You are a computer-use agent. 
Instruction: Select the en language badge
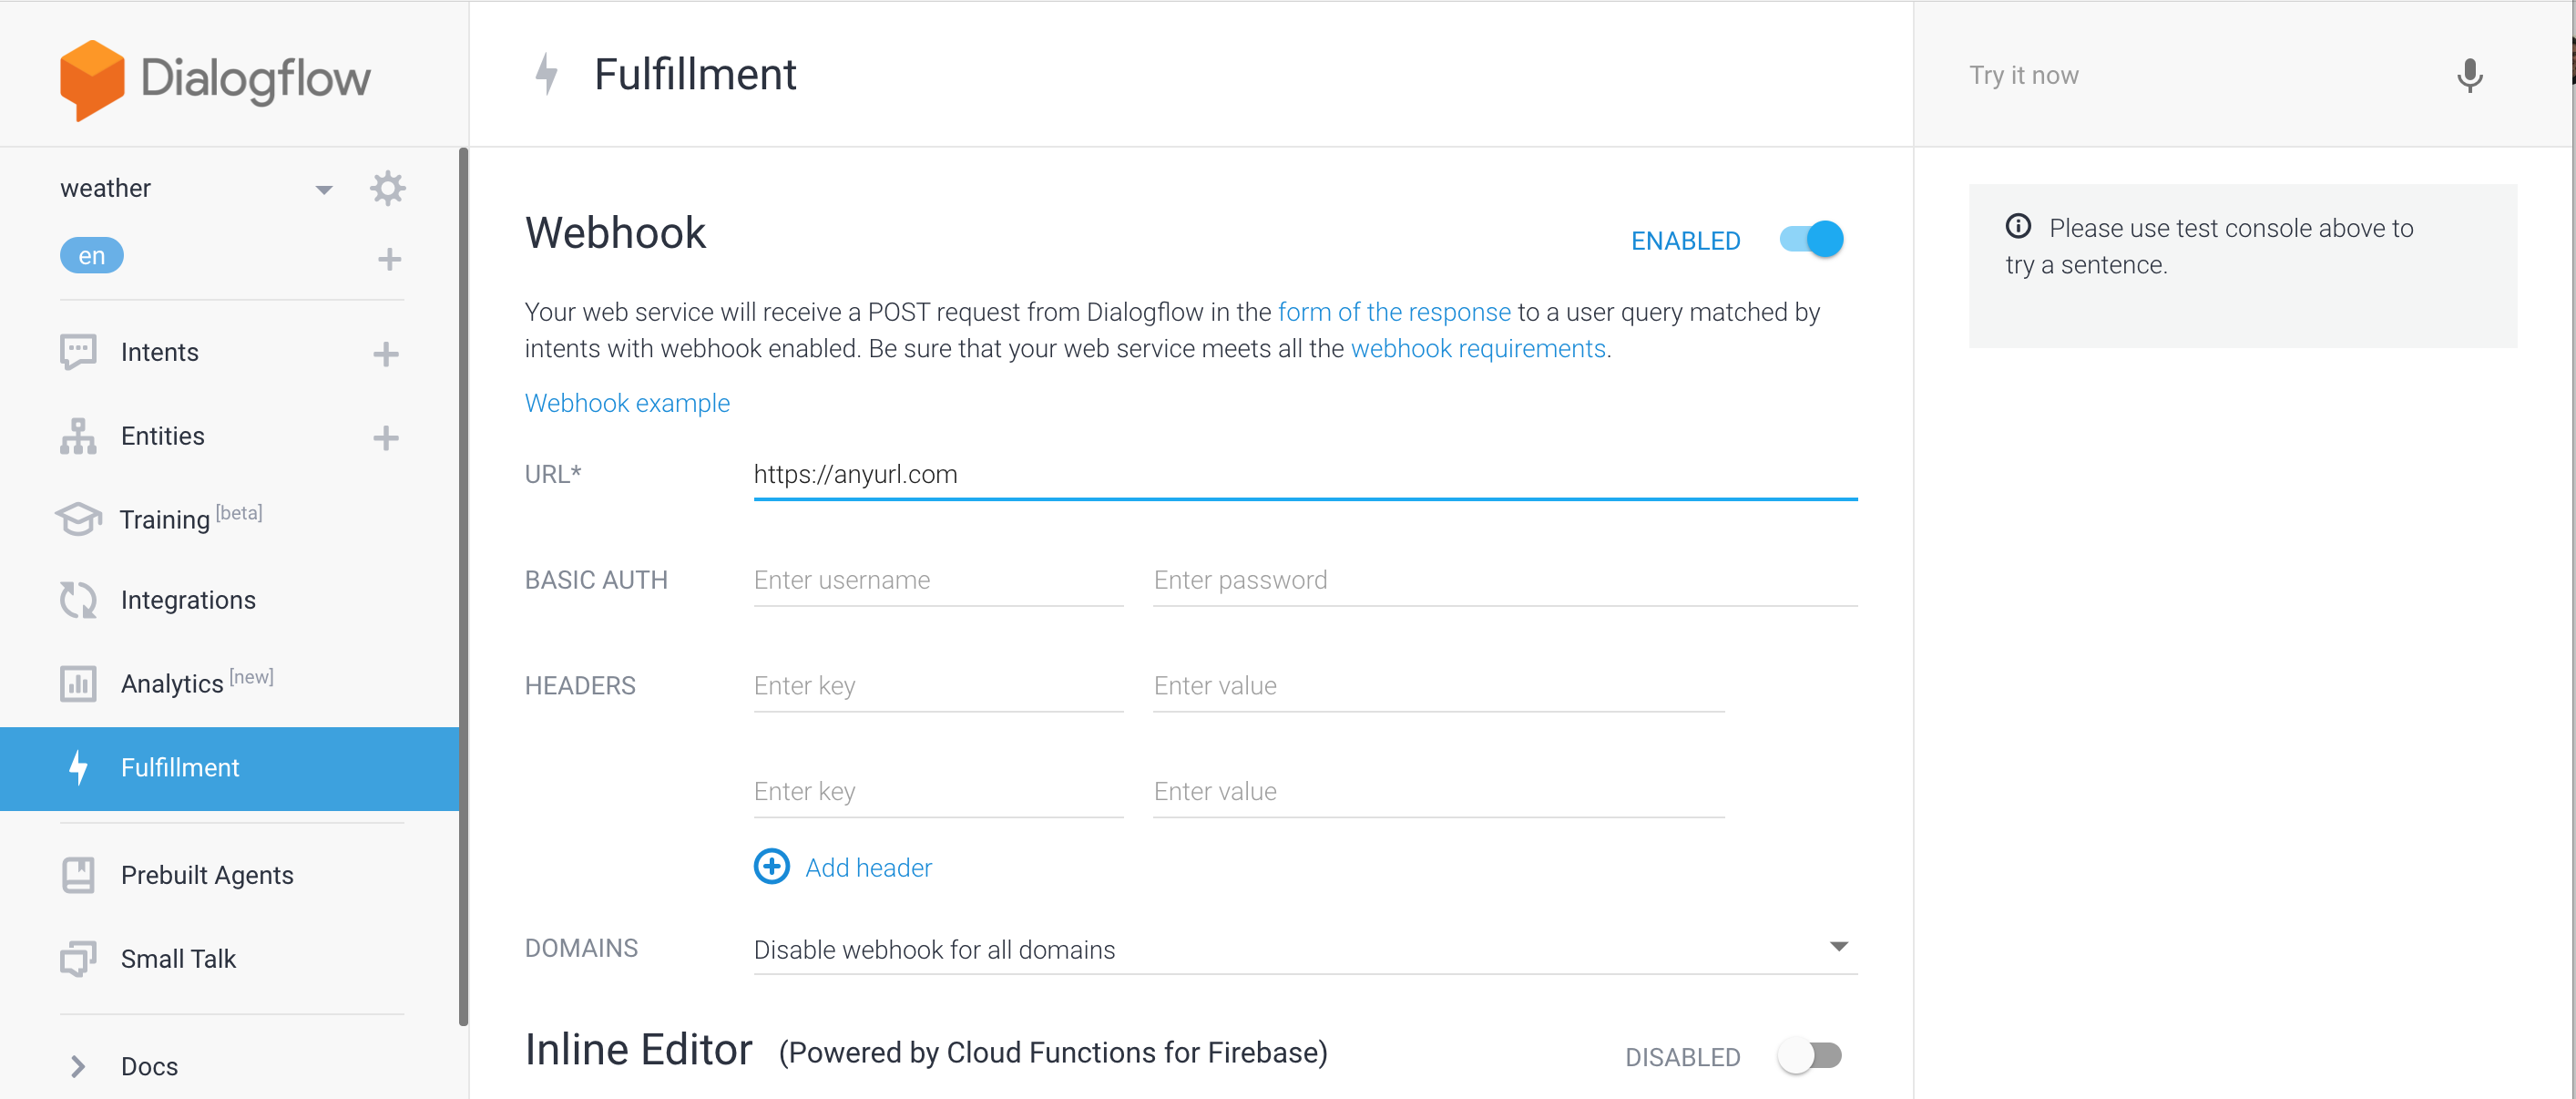point(91,256)
